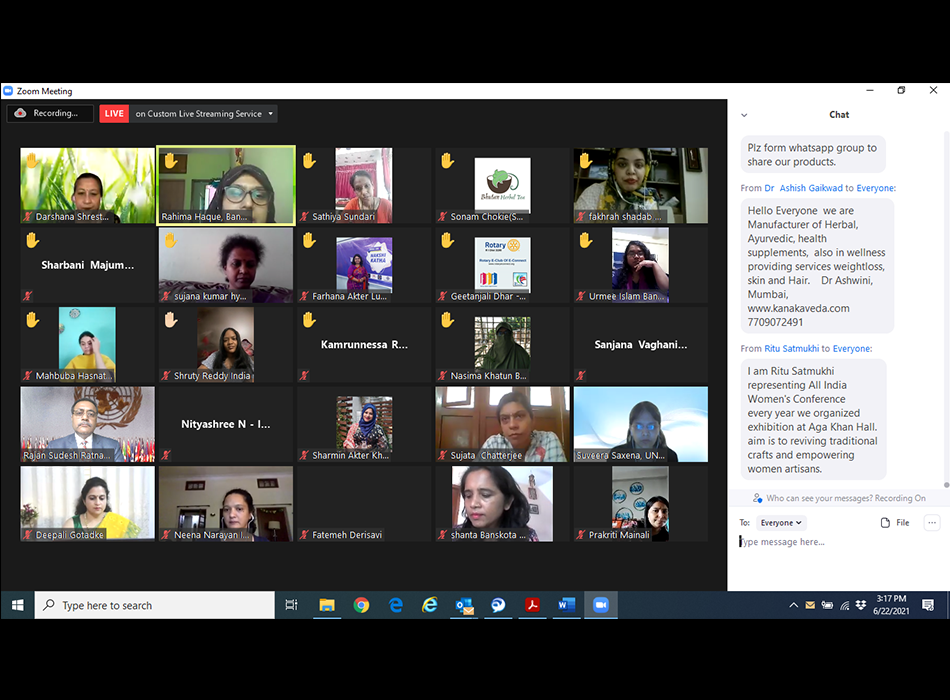Image resolution: width=950 pixels, height=700 pixels.
Task: Launch Internet Explorer from the taskbar
Action: click(430, 605)
